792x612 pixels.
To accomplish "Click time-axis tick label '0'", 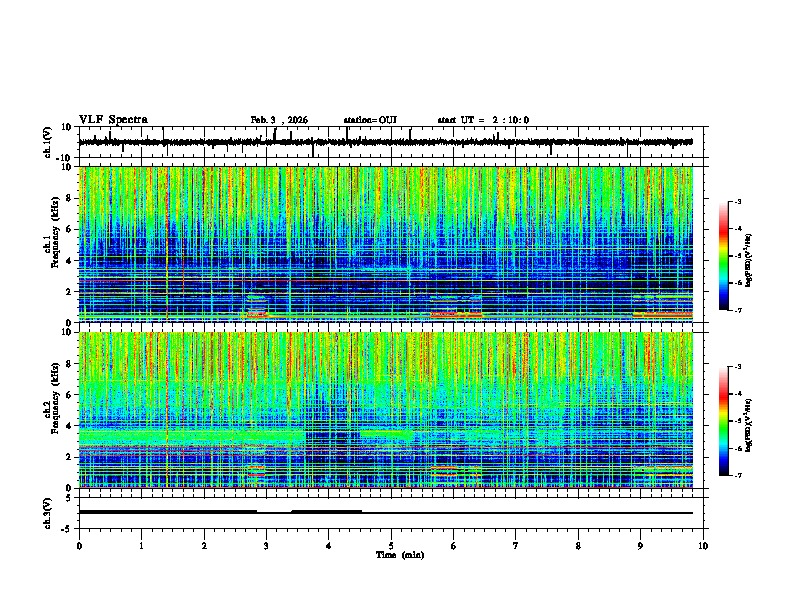I will pyautogui.click(x=79, y=546).
